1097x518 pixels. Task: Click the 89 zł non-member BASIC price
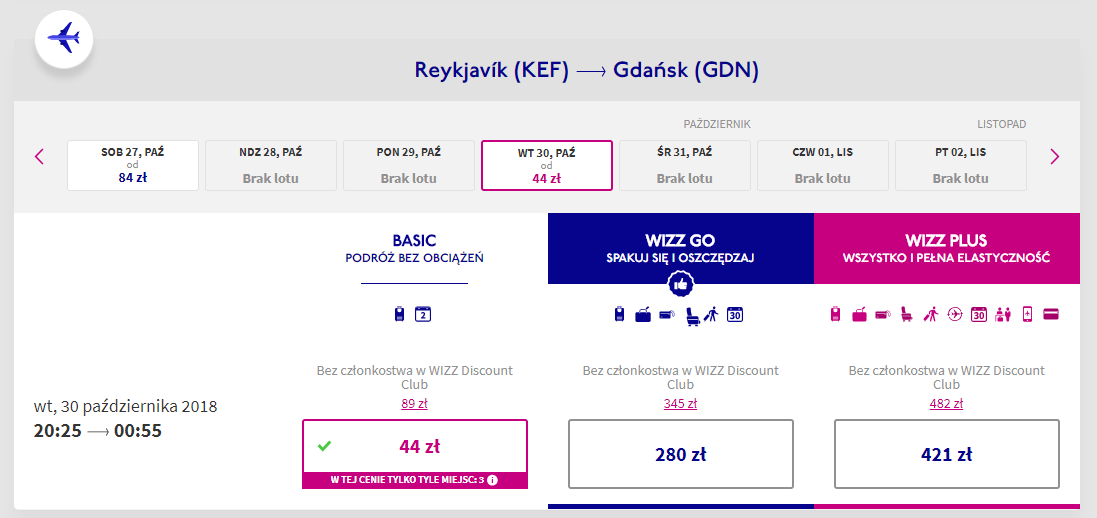pyautogui.click(x=414, y=404)
